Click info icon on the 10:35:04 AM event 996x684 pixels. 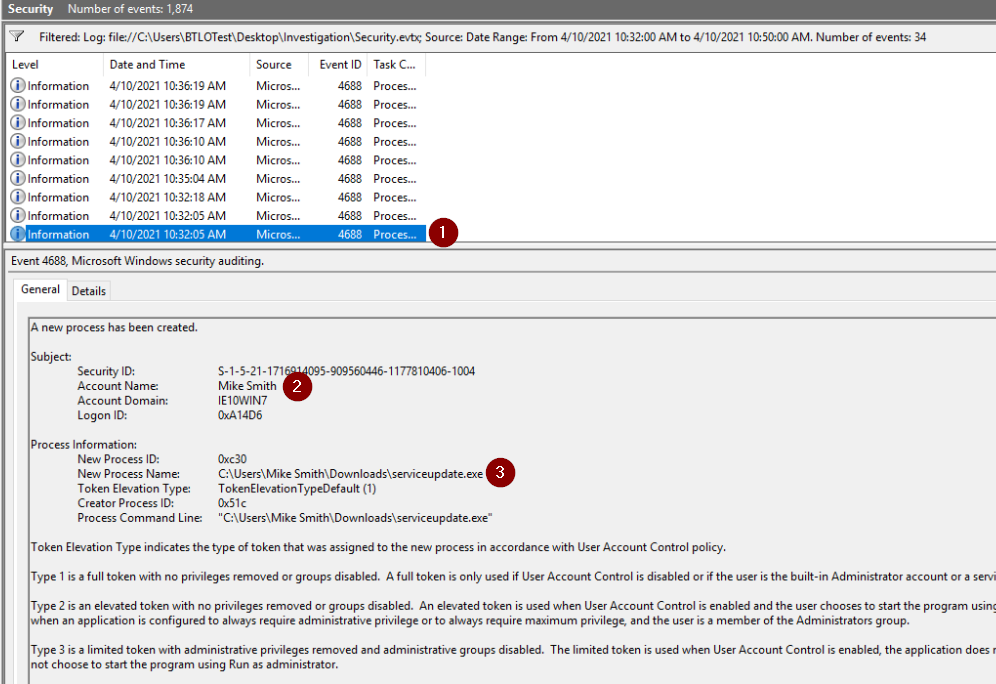point(18,179)
